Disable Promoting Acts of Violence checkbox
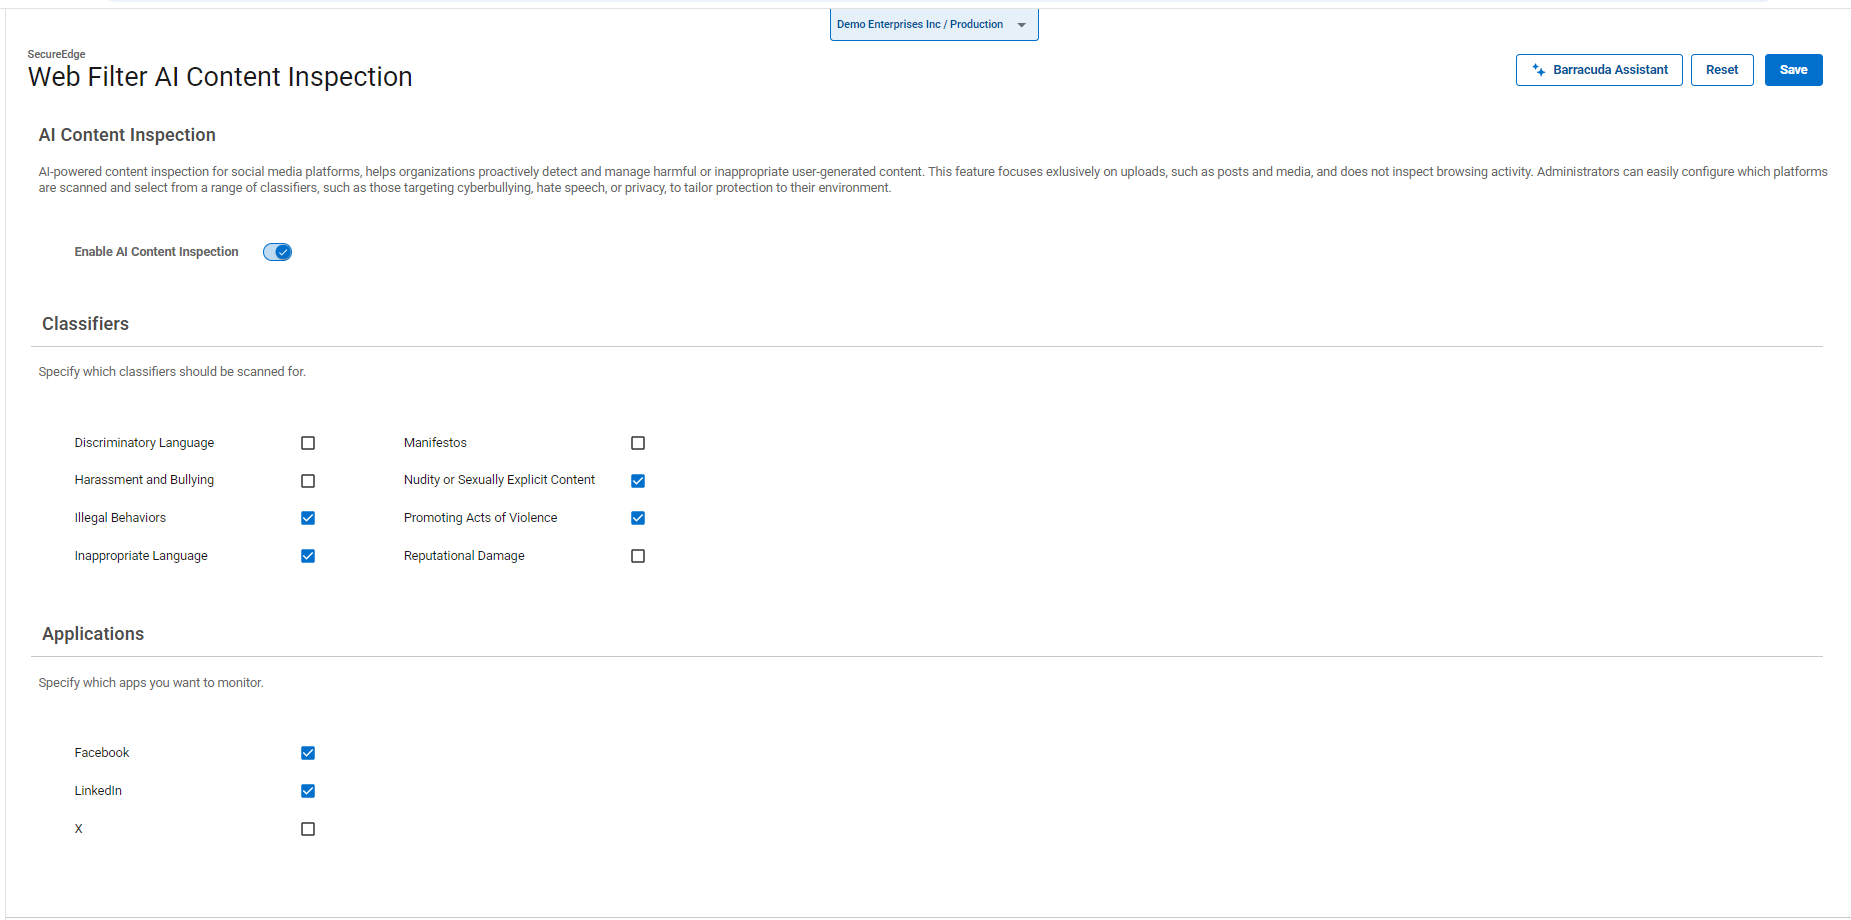This screenshot has width=1851, height=920. 638,518
